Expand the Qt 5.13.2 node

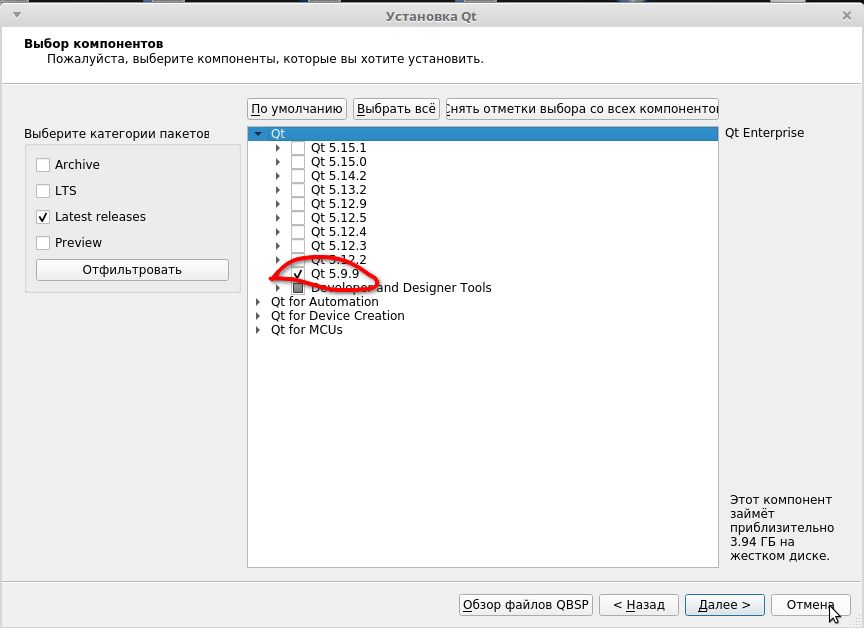pyautogui.click(x=278, y=190)
